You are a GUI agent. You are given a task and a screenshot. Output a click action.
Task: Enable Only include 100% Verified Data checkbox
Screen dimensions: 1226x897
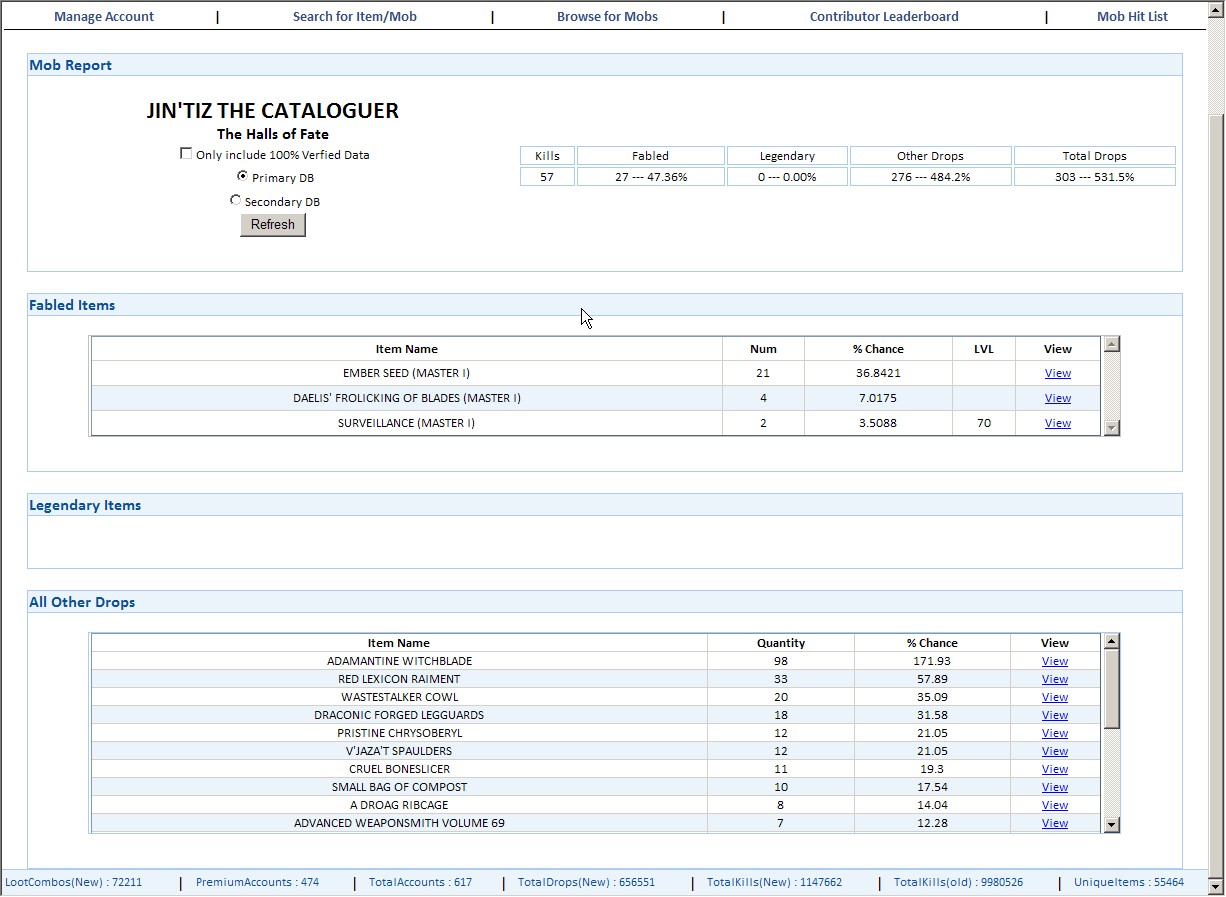pos(186,154)
